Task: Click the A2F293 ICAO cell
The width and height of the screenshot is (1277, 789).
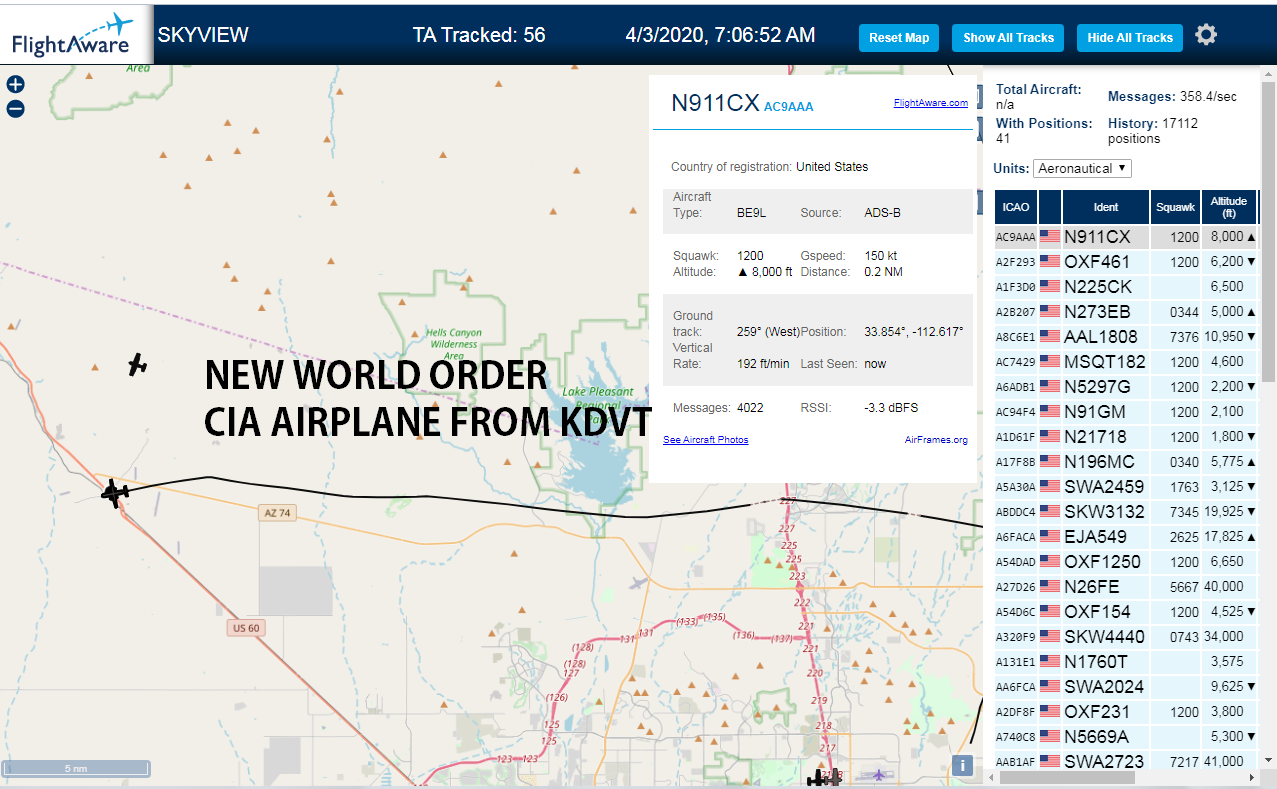Action: 1016,262
